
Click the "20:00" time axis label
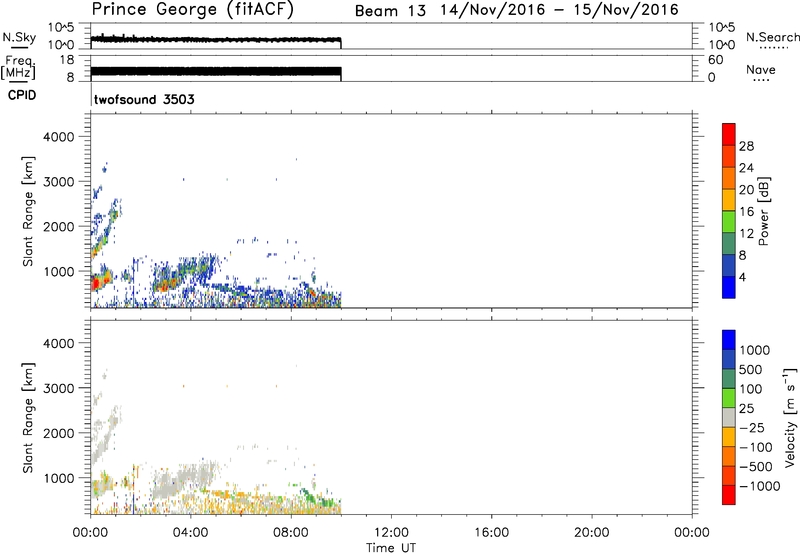point(591,533)
